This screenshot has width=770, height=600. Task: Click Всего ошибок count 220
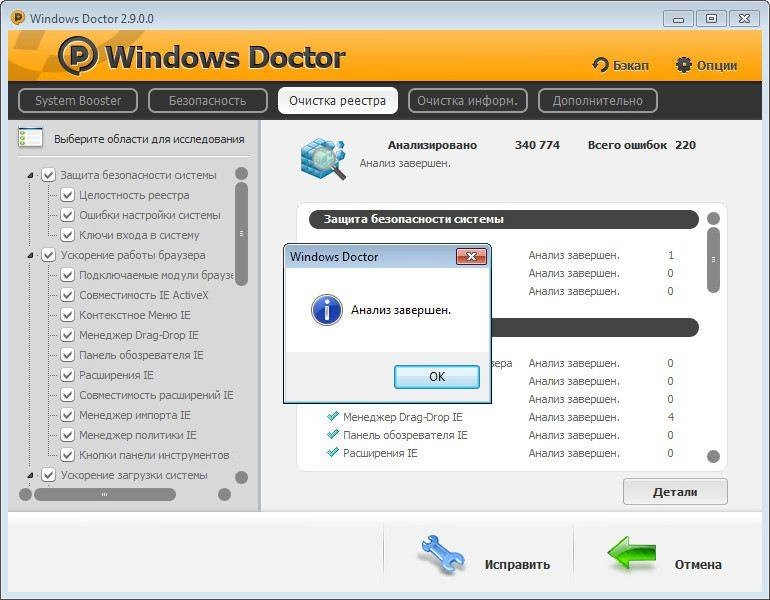point(686,145)
